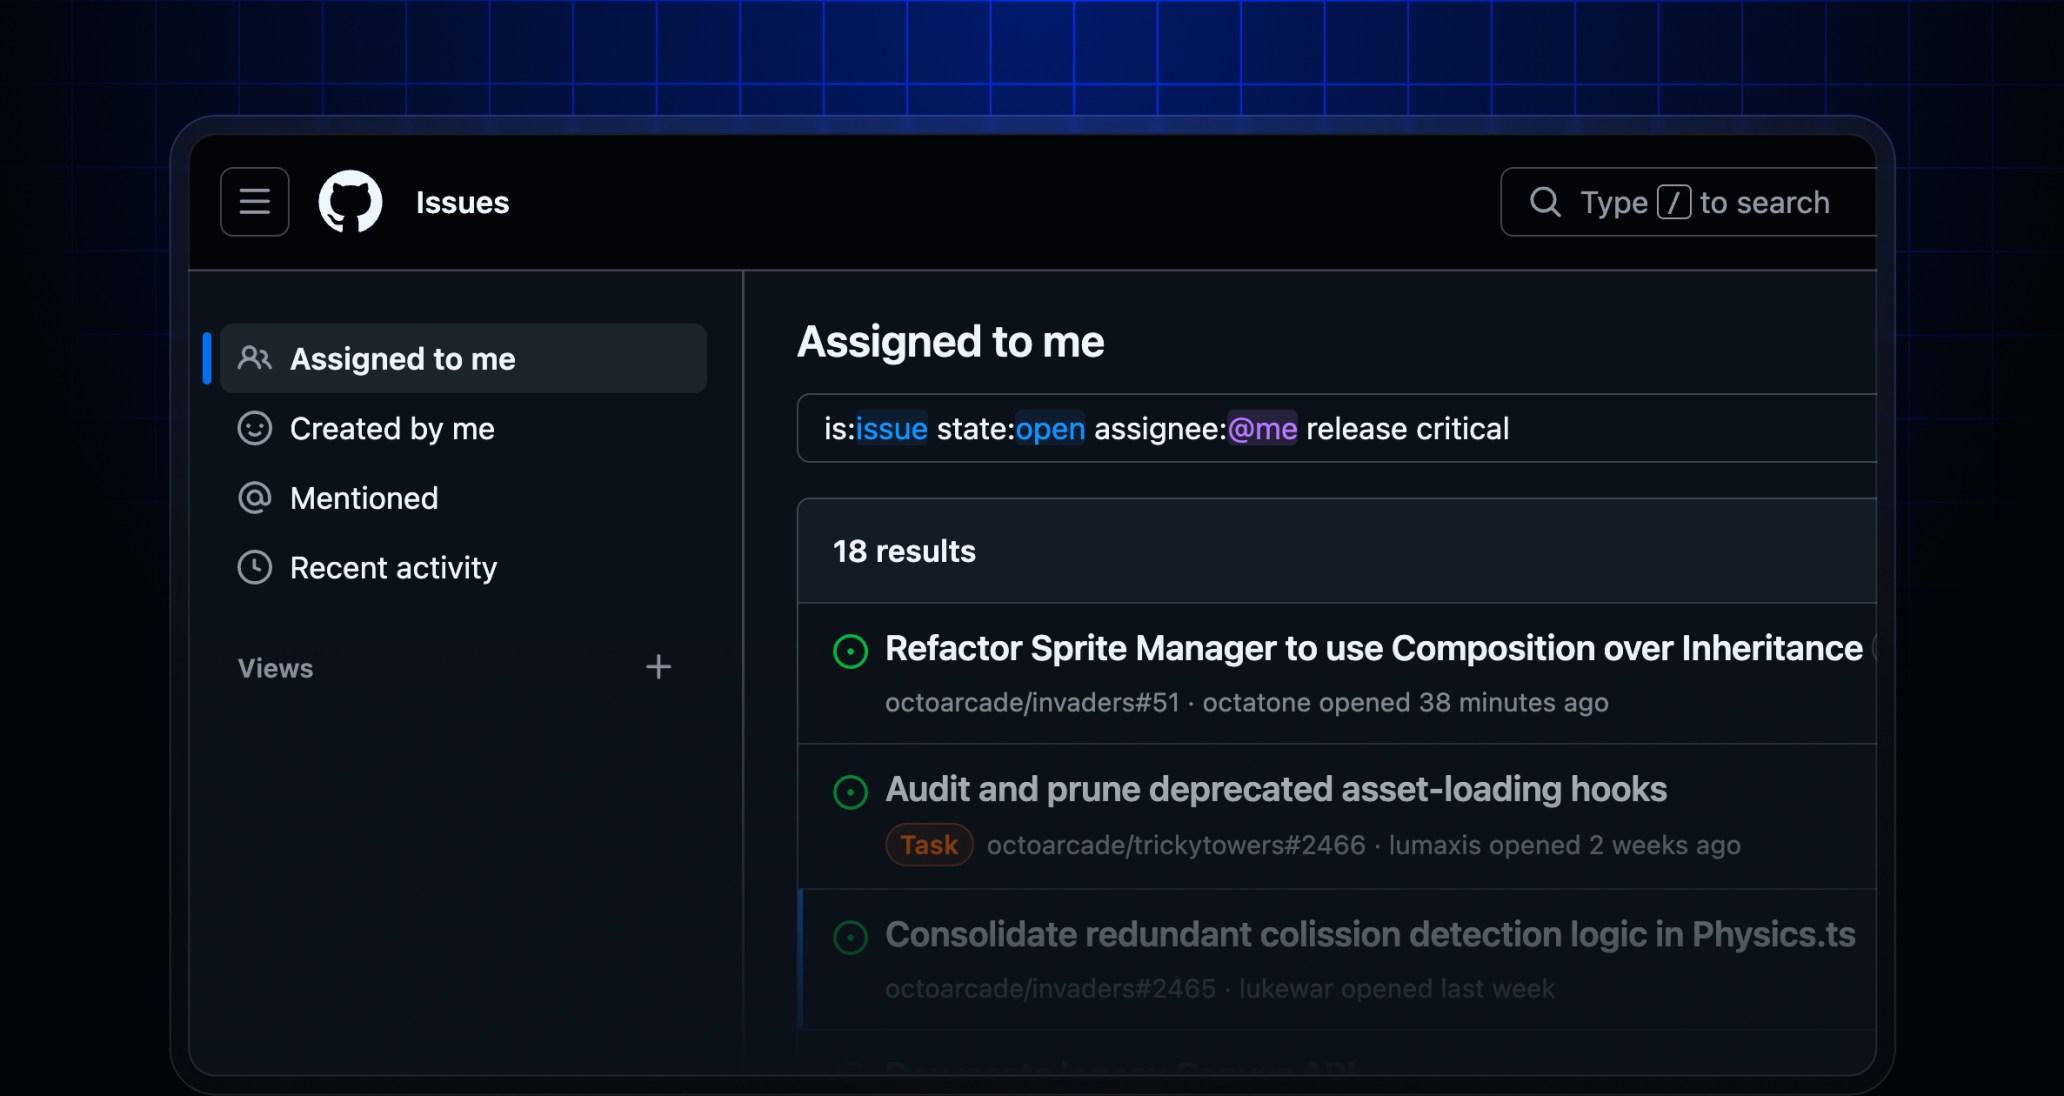Click the smiley icon beside Created by me
This screenshot has height=1096, width=2064.
click(255, 428)
